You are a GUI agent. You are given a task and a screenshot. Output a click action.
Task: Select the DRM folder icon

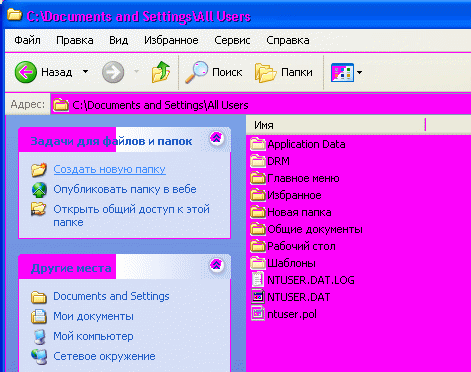click(x=258, y=161)
